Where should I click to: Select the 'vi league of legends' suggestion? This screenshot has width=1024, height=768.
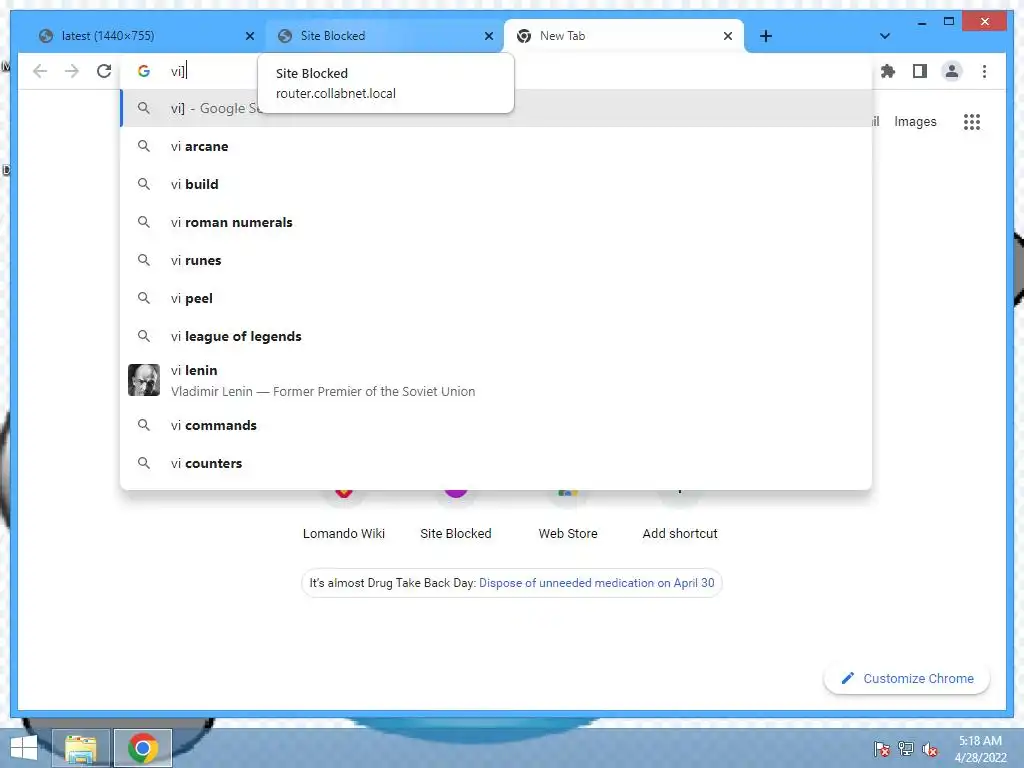click(x=496, y=336)
